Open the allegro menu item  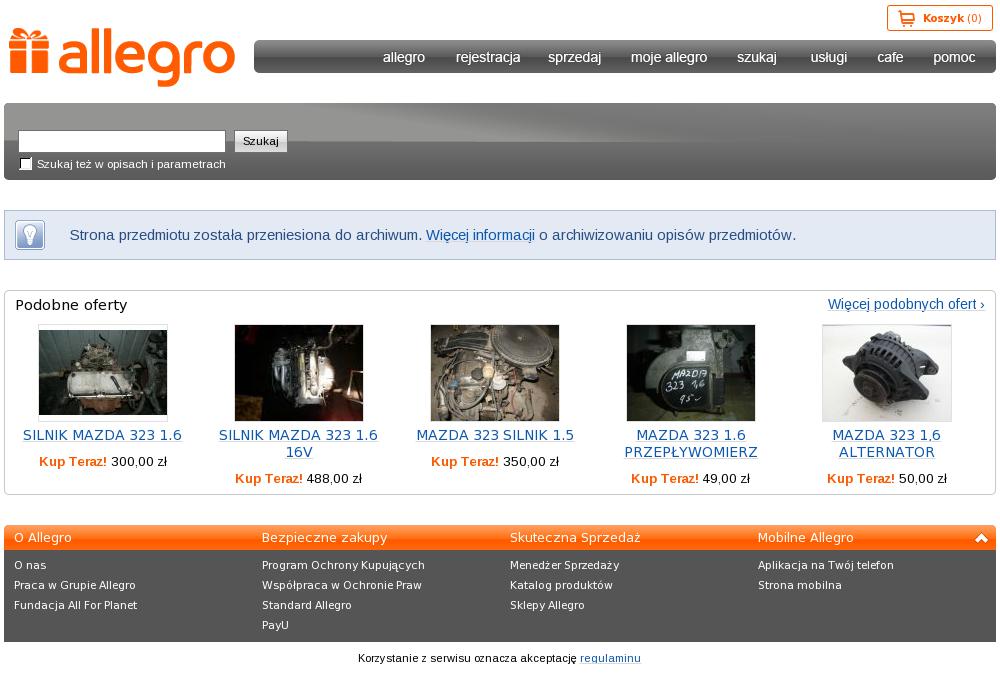click(404, 57)
